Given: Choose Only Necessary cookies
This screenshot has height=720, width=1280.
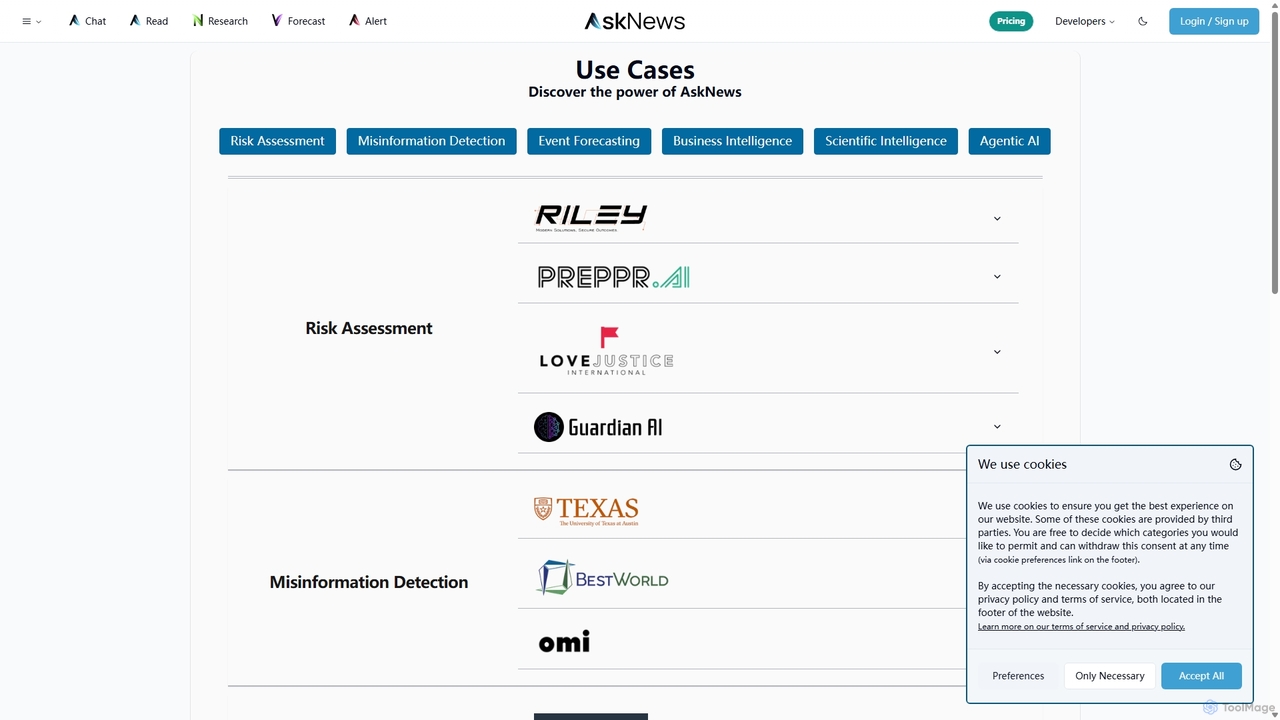Looking at the screenshot, I should point(1110,676).
